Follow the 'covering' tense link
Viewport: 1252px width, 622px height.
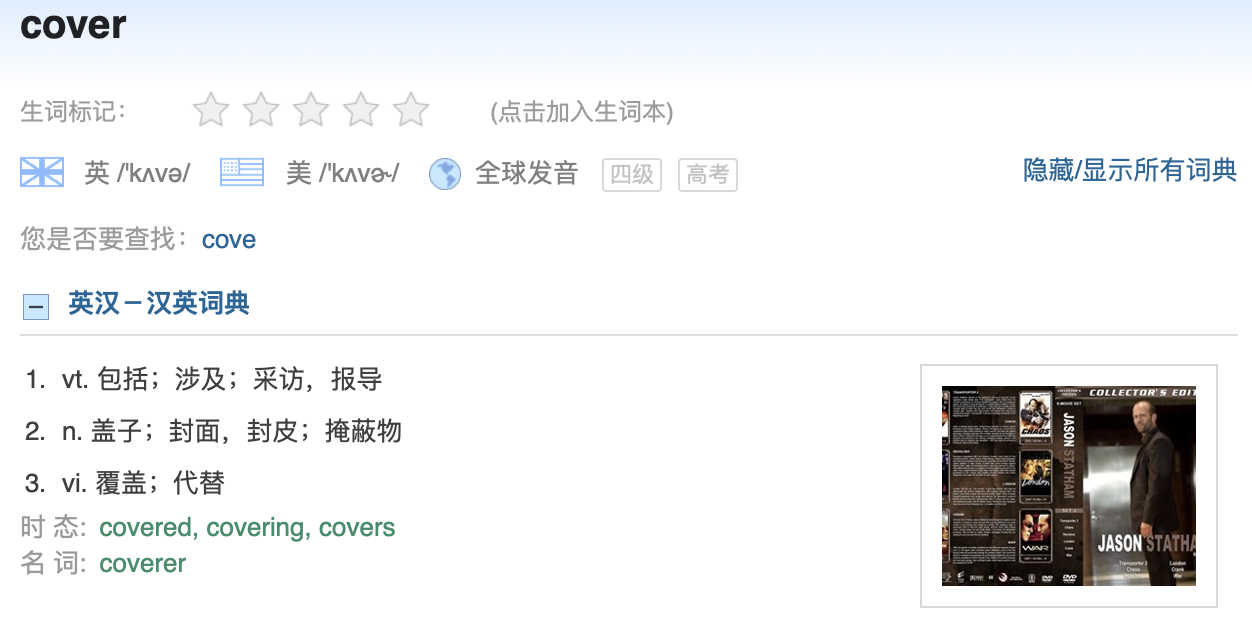pos(256,527)
